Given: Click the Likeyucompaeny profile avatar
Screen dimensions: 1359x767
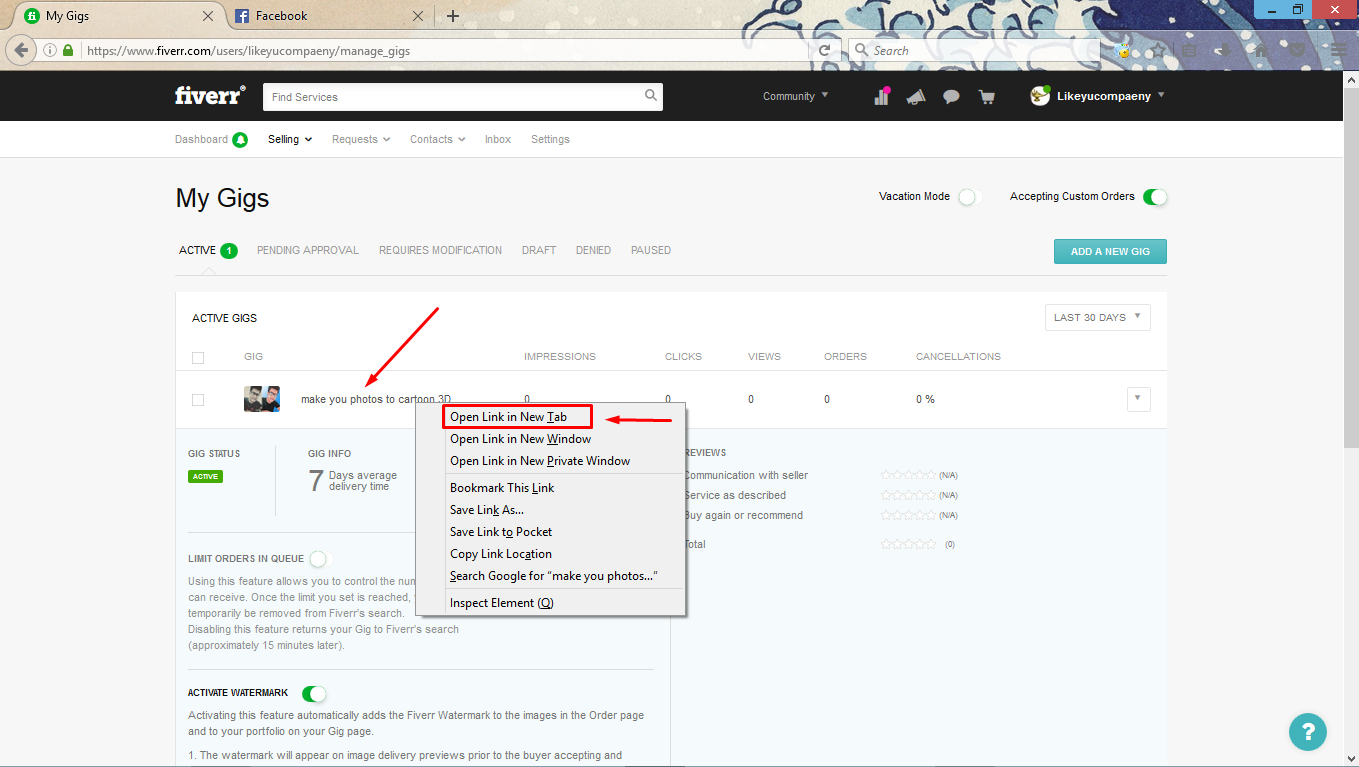Looking at the screenshot, I should point(1040,96).
